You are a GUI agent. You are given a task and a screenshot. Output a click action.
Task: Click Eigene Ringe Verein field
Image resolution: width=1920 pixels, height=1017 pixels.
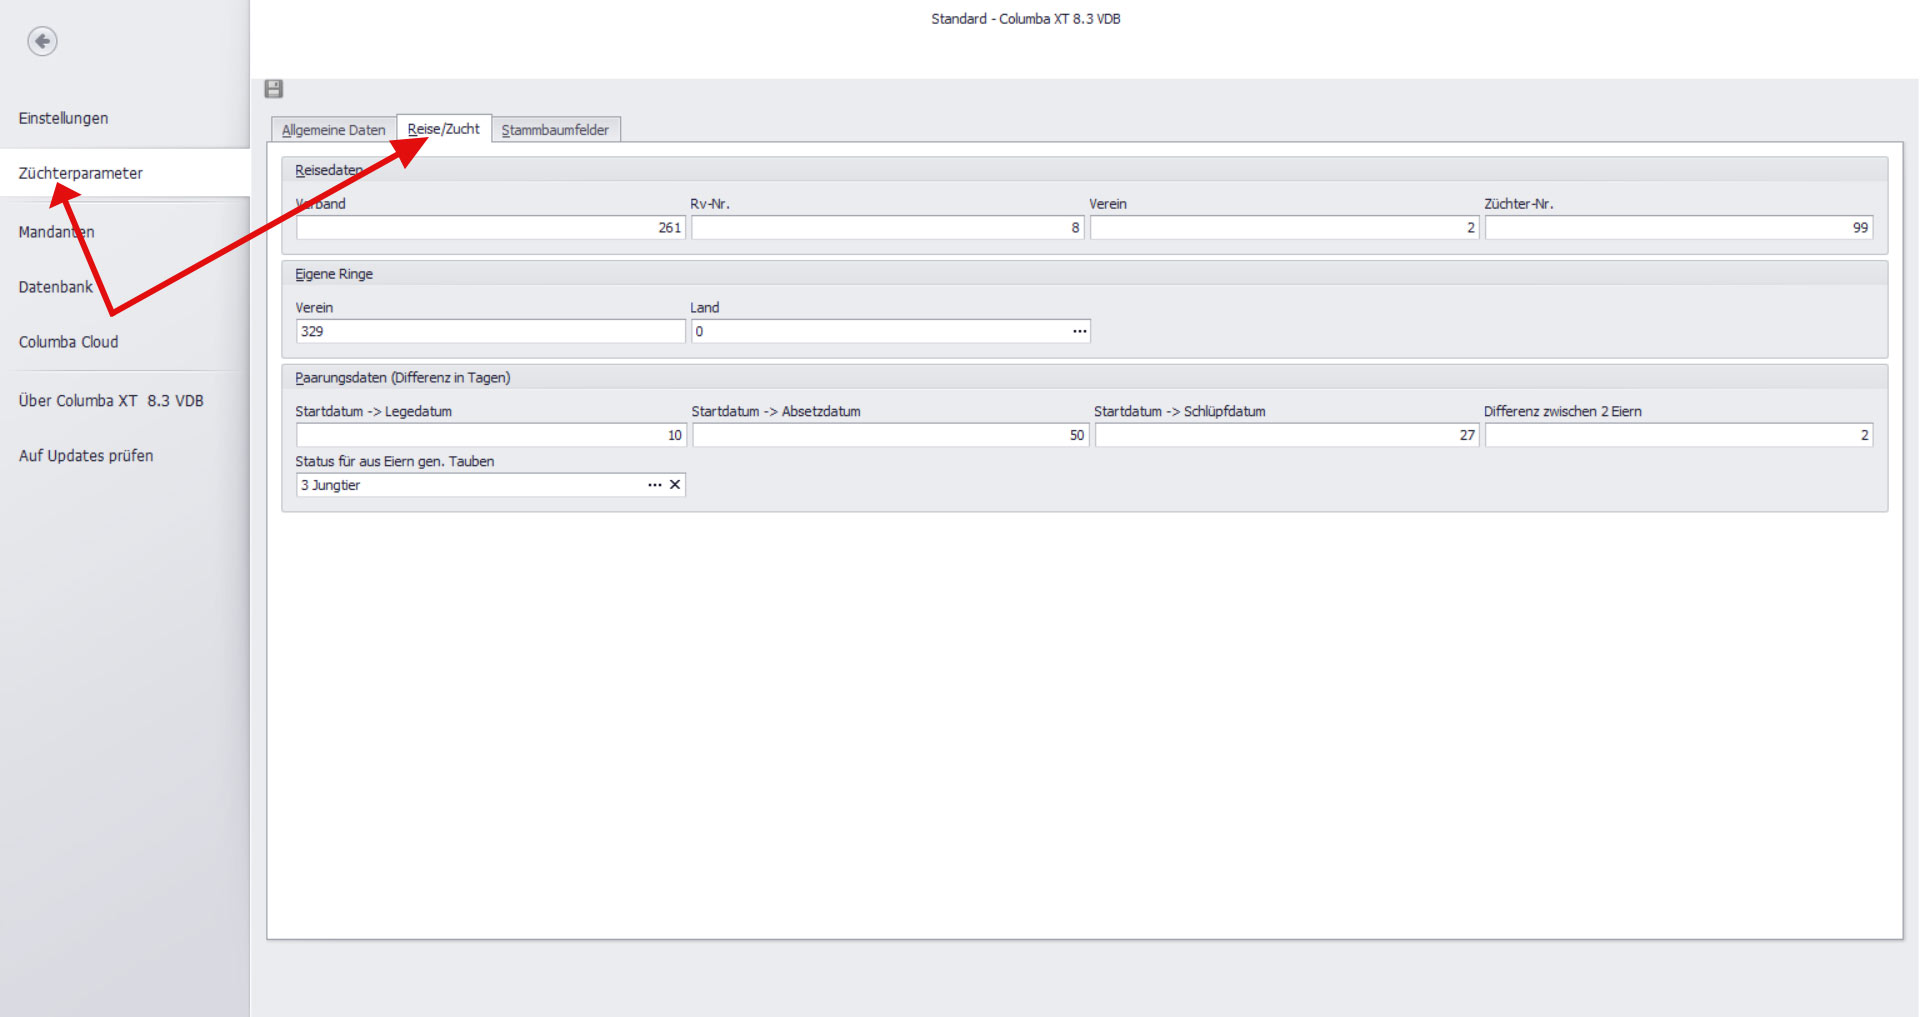pos(490,331)
